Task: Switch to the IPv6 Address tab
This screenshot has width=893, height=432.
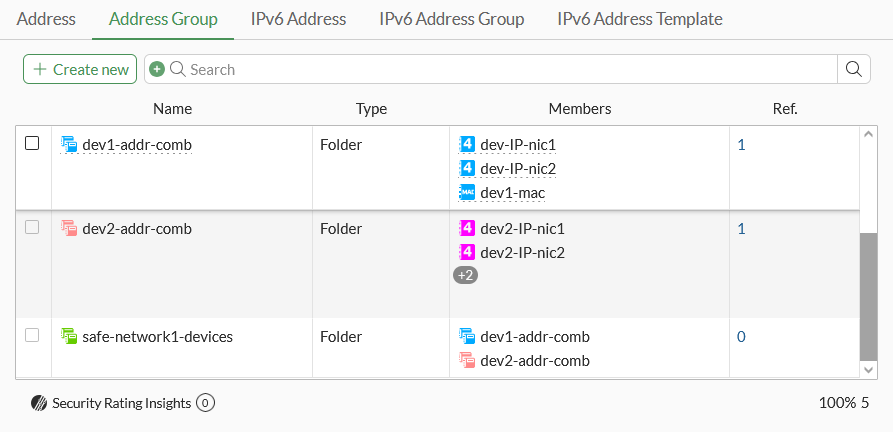Action: tap(298, 19)
